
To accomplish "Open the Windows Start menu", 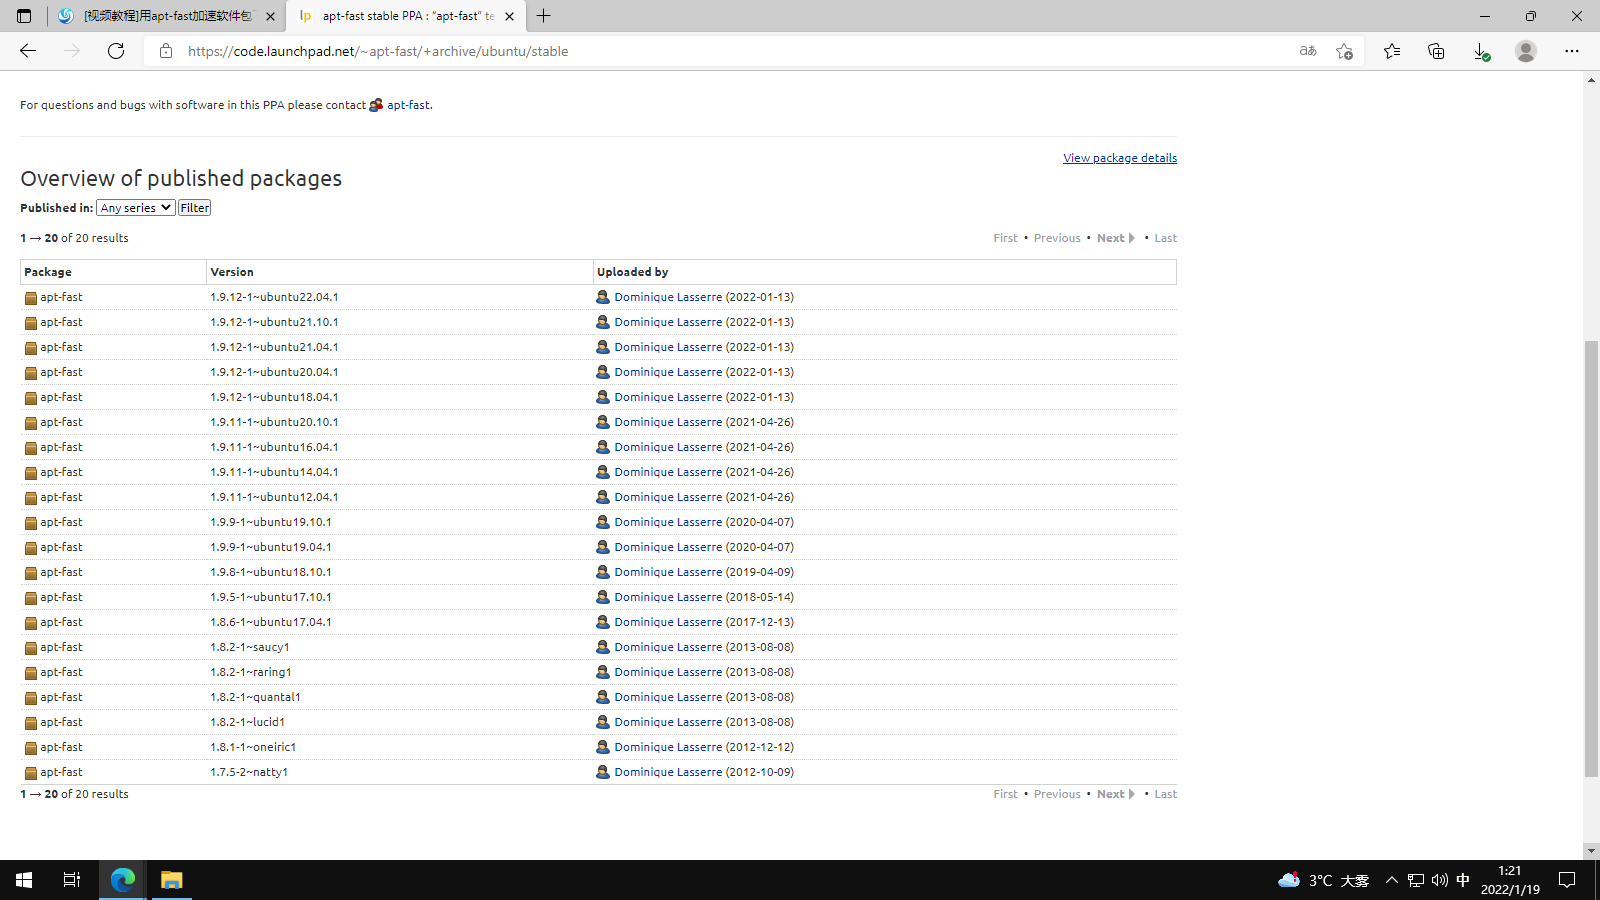I will tap(24, 880).
